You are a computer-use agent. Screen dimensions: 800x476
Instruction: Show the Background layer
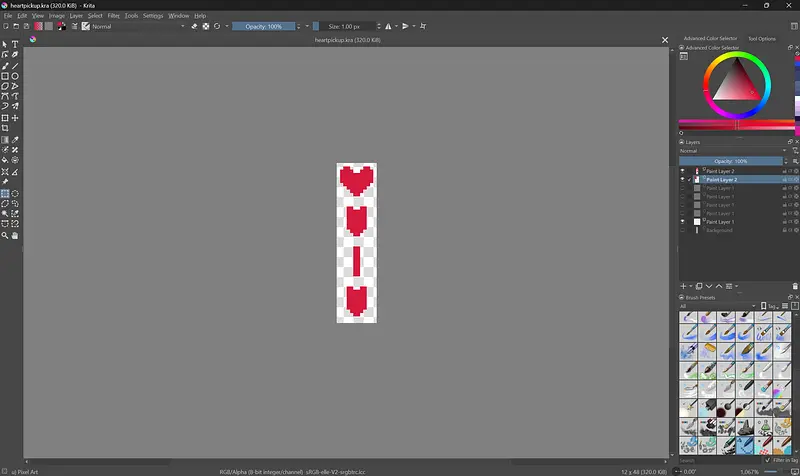click(x=683, y=230)
